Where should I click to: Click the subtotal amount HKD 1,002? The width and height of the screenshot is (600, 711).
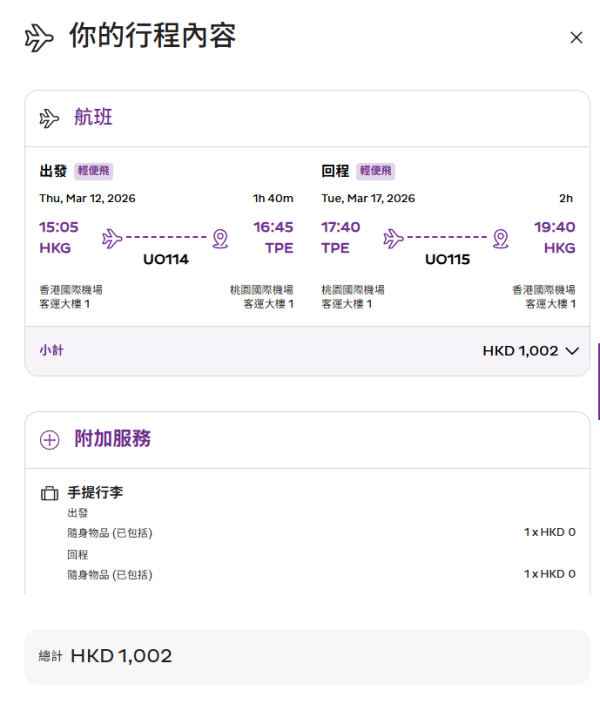click(520, 351)
